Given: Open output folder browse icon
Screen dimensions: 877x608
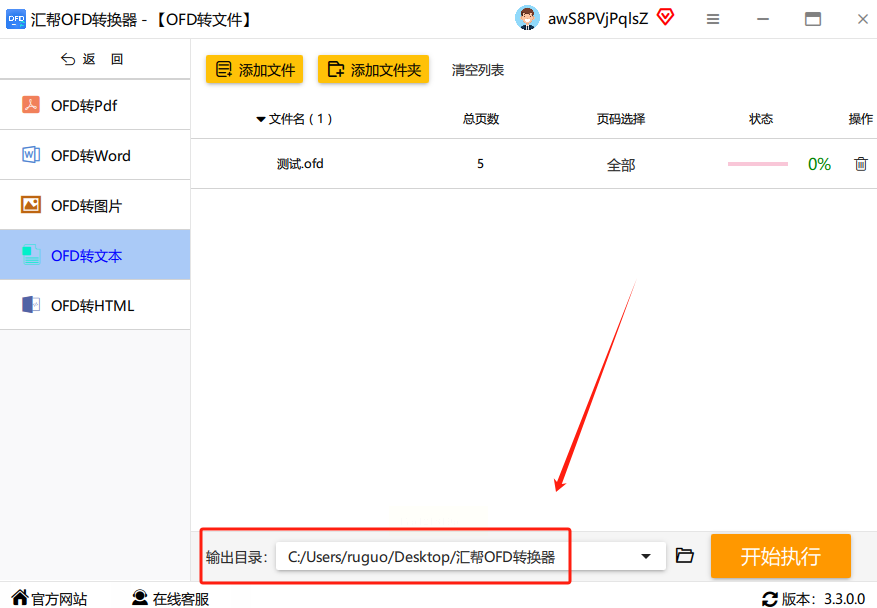Looking at the screenshot, I should click(685, 555).
